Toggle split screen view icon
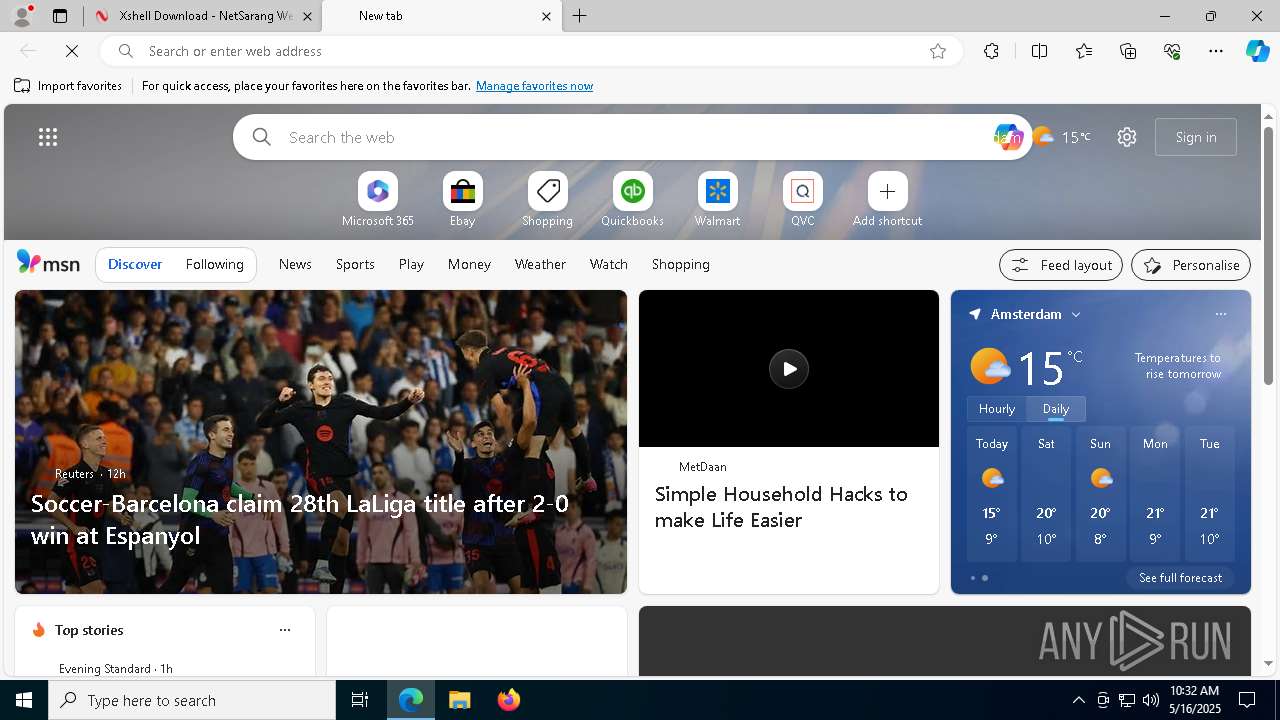1280x720 pixels. (x=1039, y=51)
